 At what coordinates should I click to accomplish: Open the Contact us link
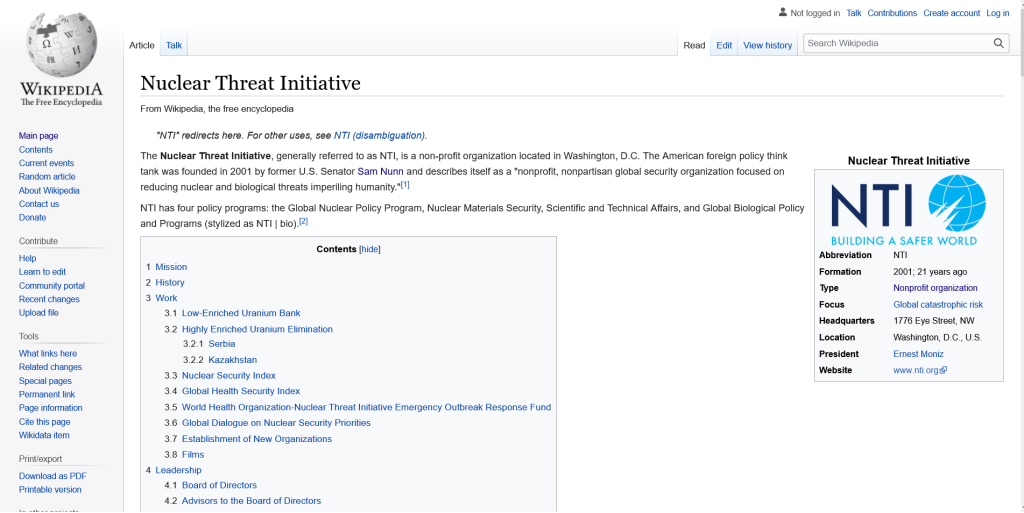[x=39, y=204]
